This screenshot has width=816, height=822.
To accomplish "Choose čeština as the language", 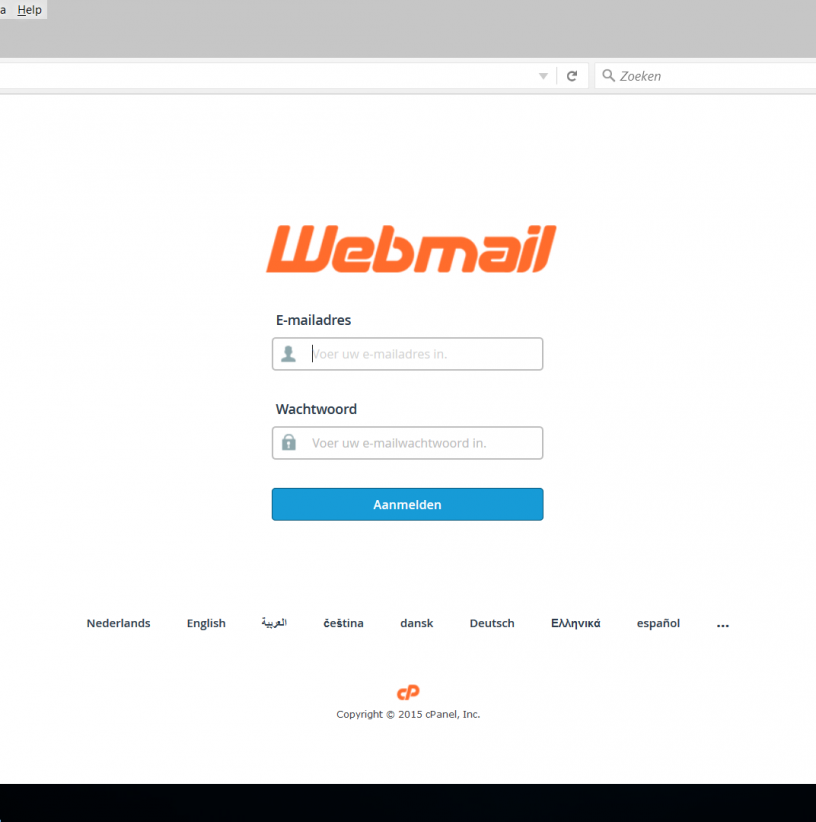I will point(343,623).
